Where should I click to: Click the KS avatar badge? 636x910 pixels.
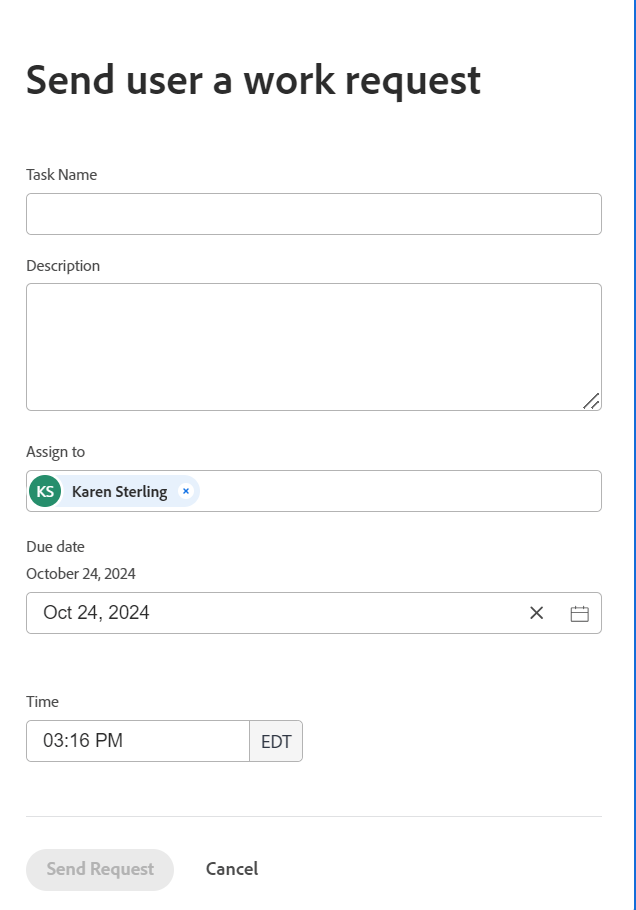point(45,491)
